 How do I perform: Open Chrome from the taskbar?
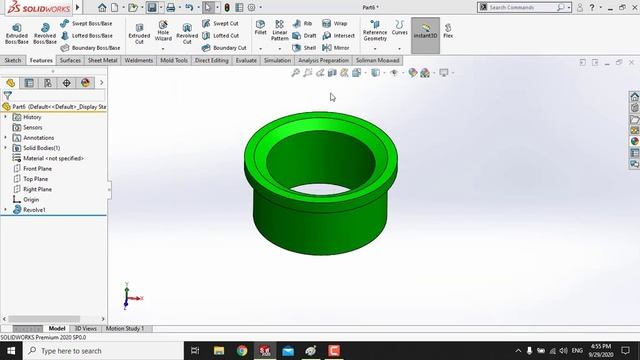[242, 351]
